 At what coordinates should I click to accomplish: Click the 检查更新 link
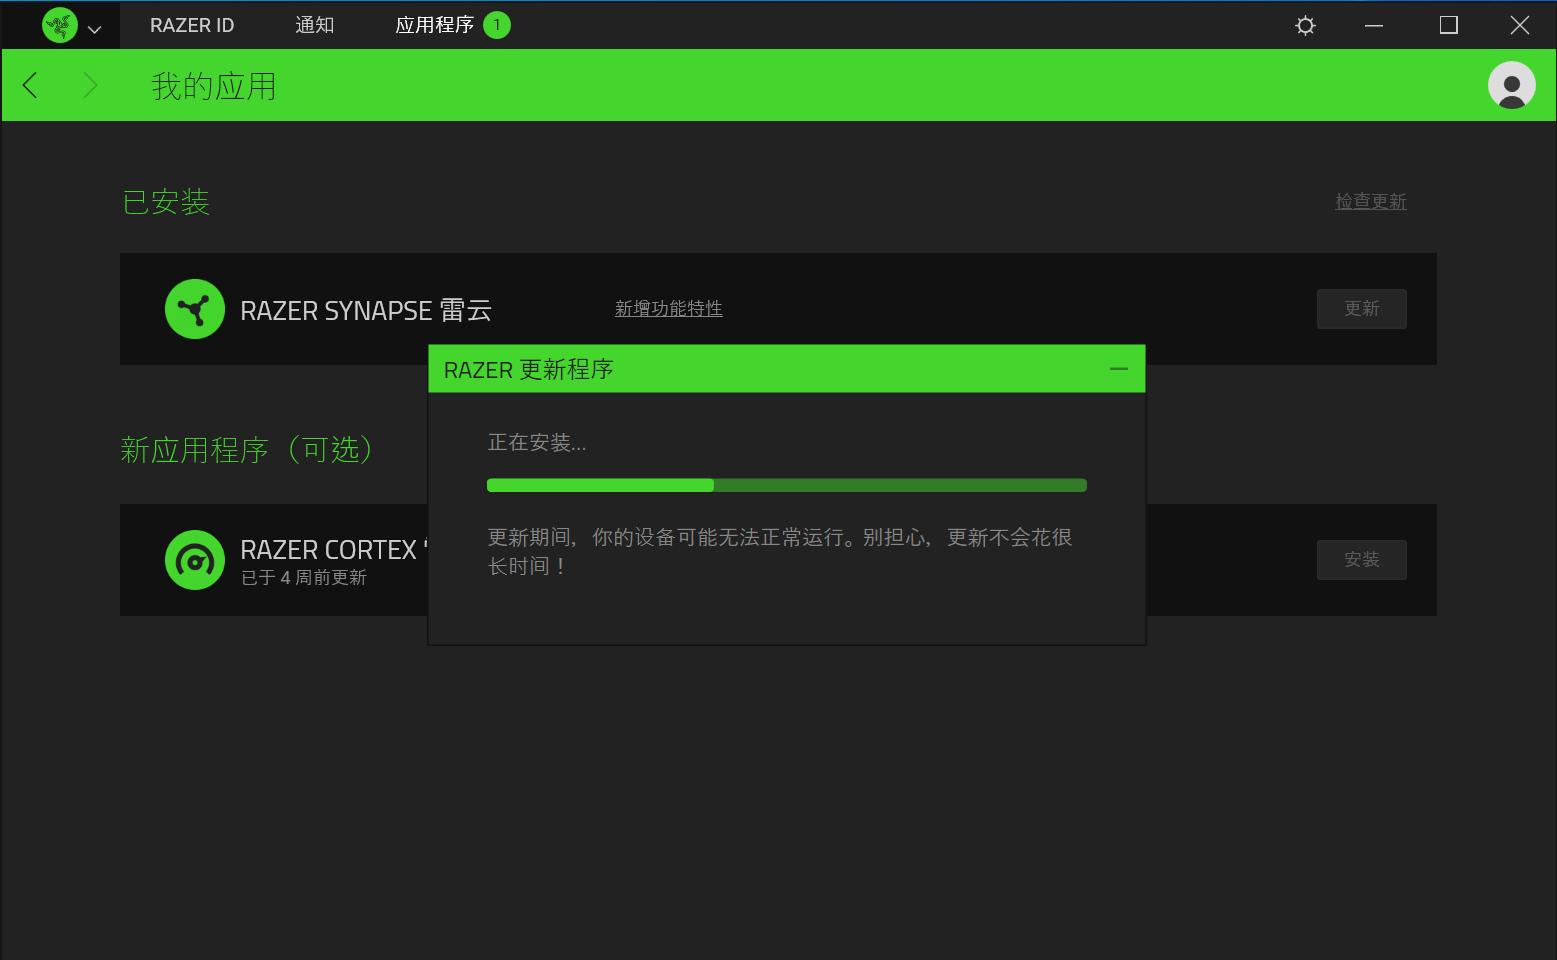point(1371,201)
